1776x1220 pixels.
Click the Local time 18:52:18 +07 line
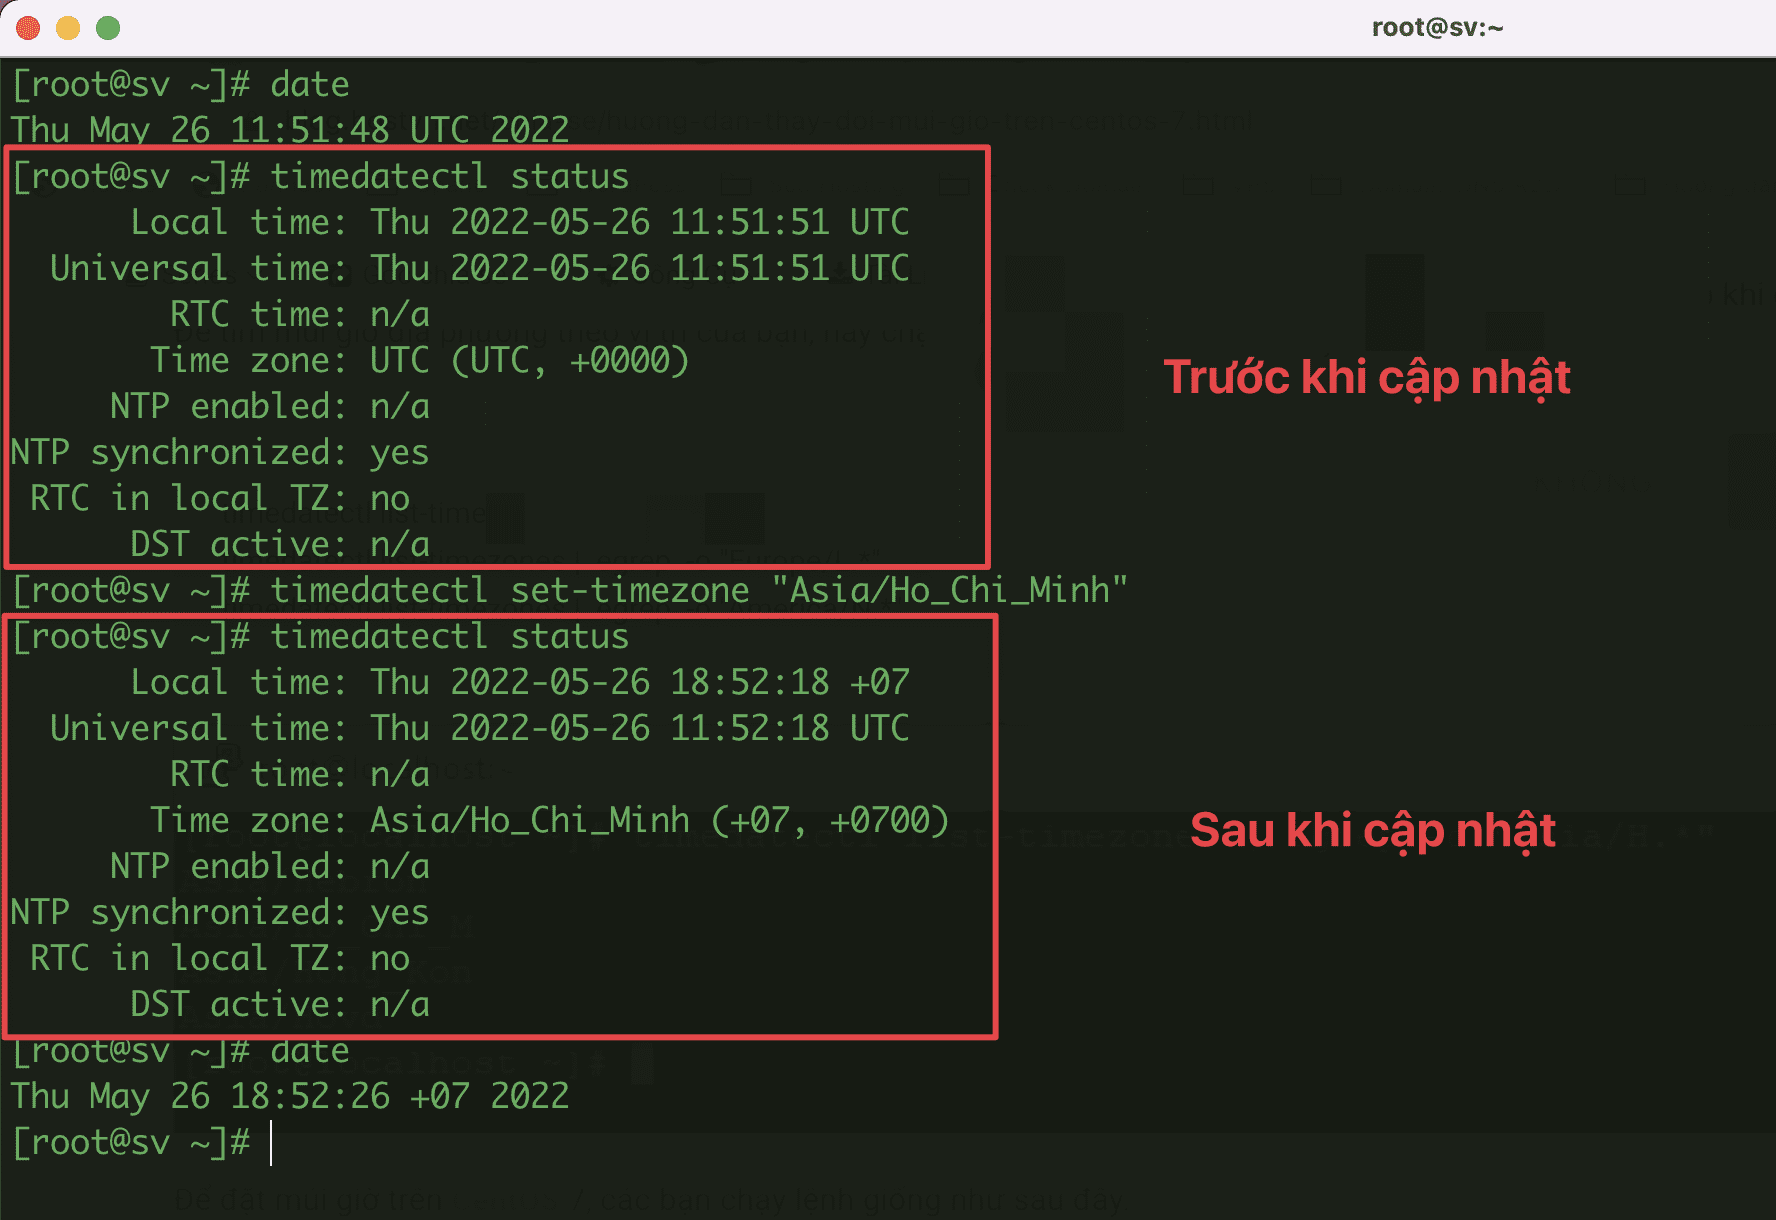coord(519,683)
